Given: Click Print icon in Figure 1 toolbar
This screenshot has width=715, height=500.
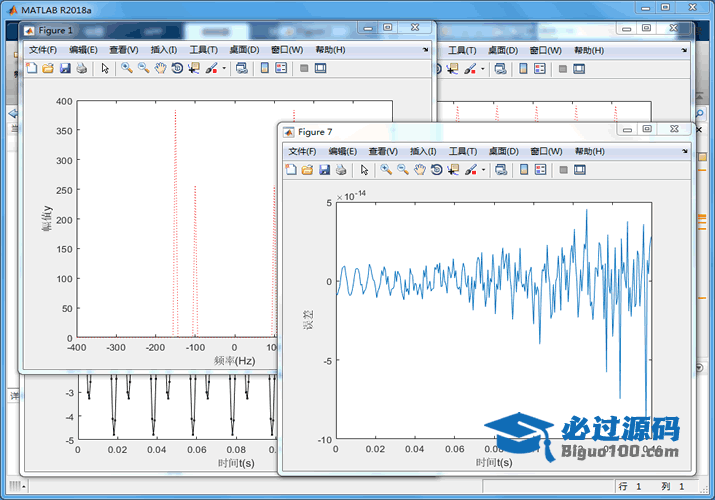Looking at the screenshot, I should [82, 68].
